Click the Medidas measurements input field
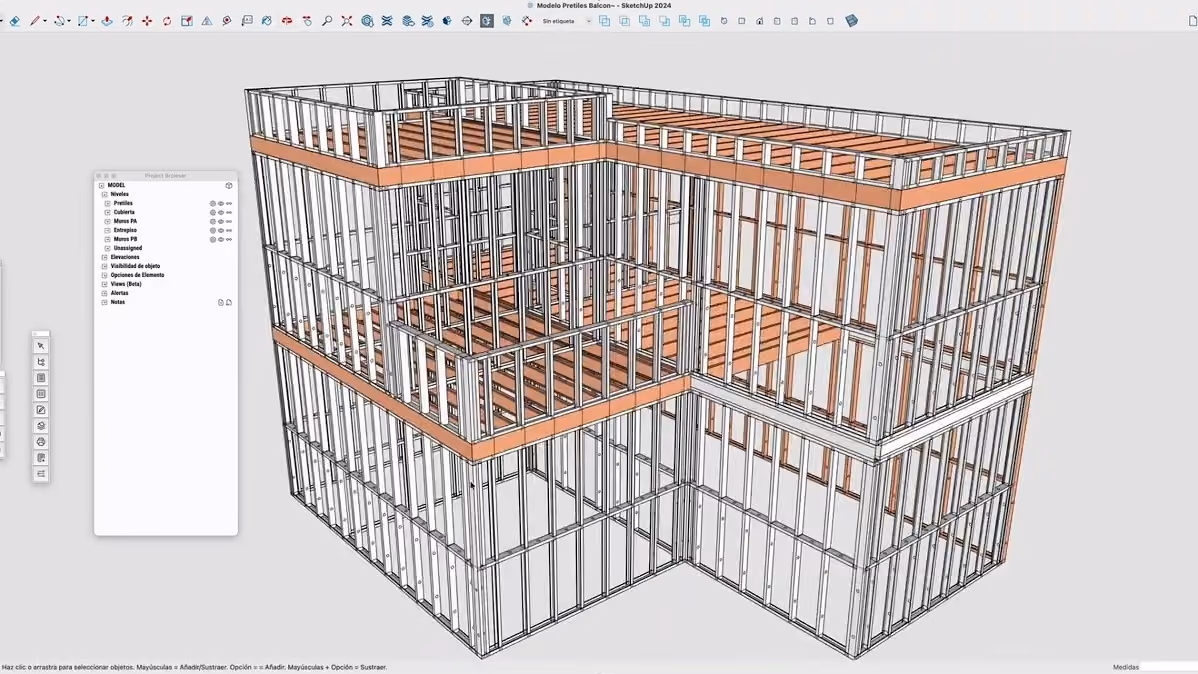The image size is (1198, 674). (x=1169, y=667)
